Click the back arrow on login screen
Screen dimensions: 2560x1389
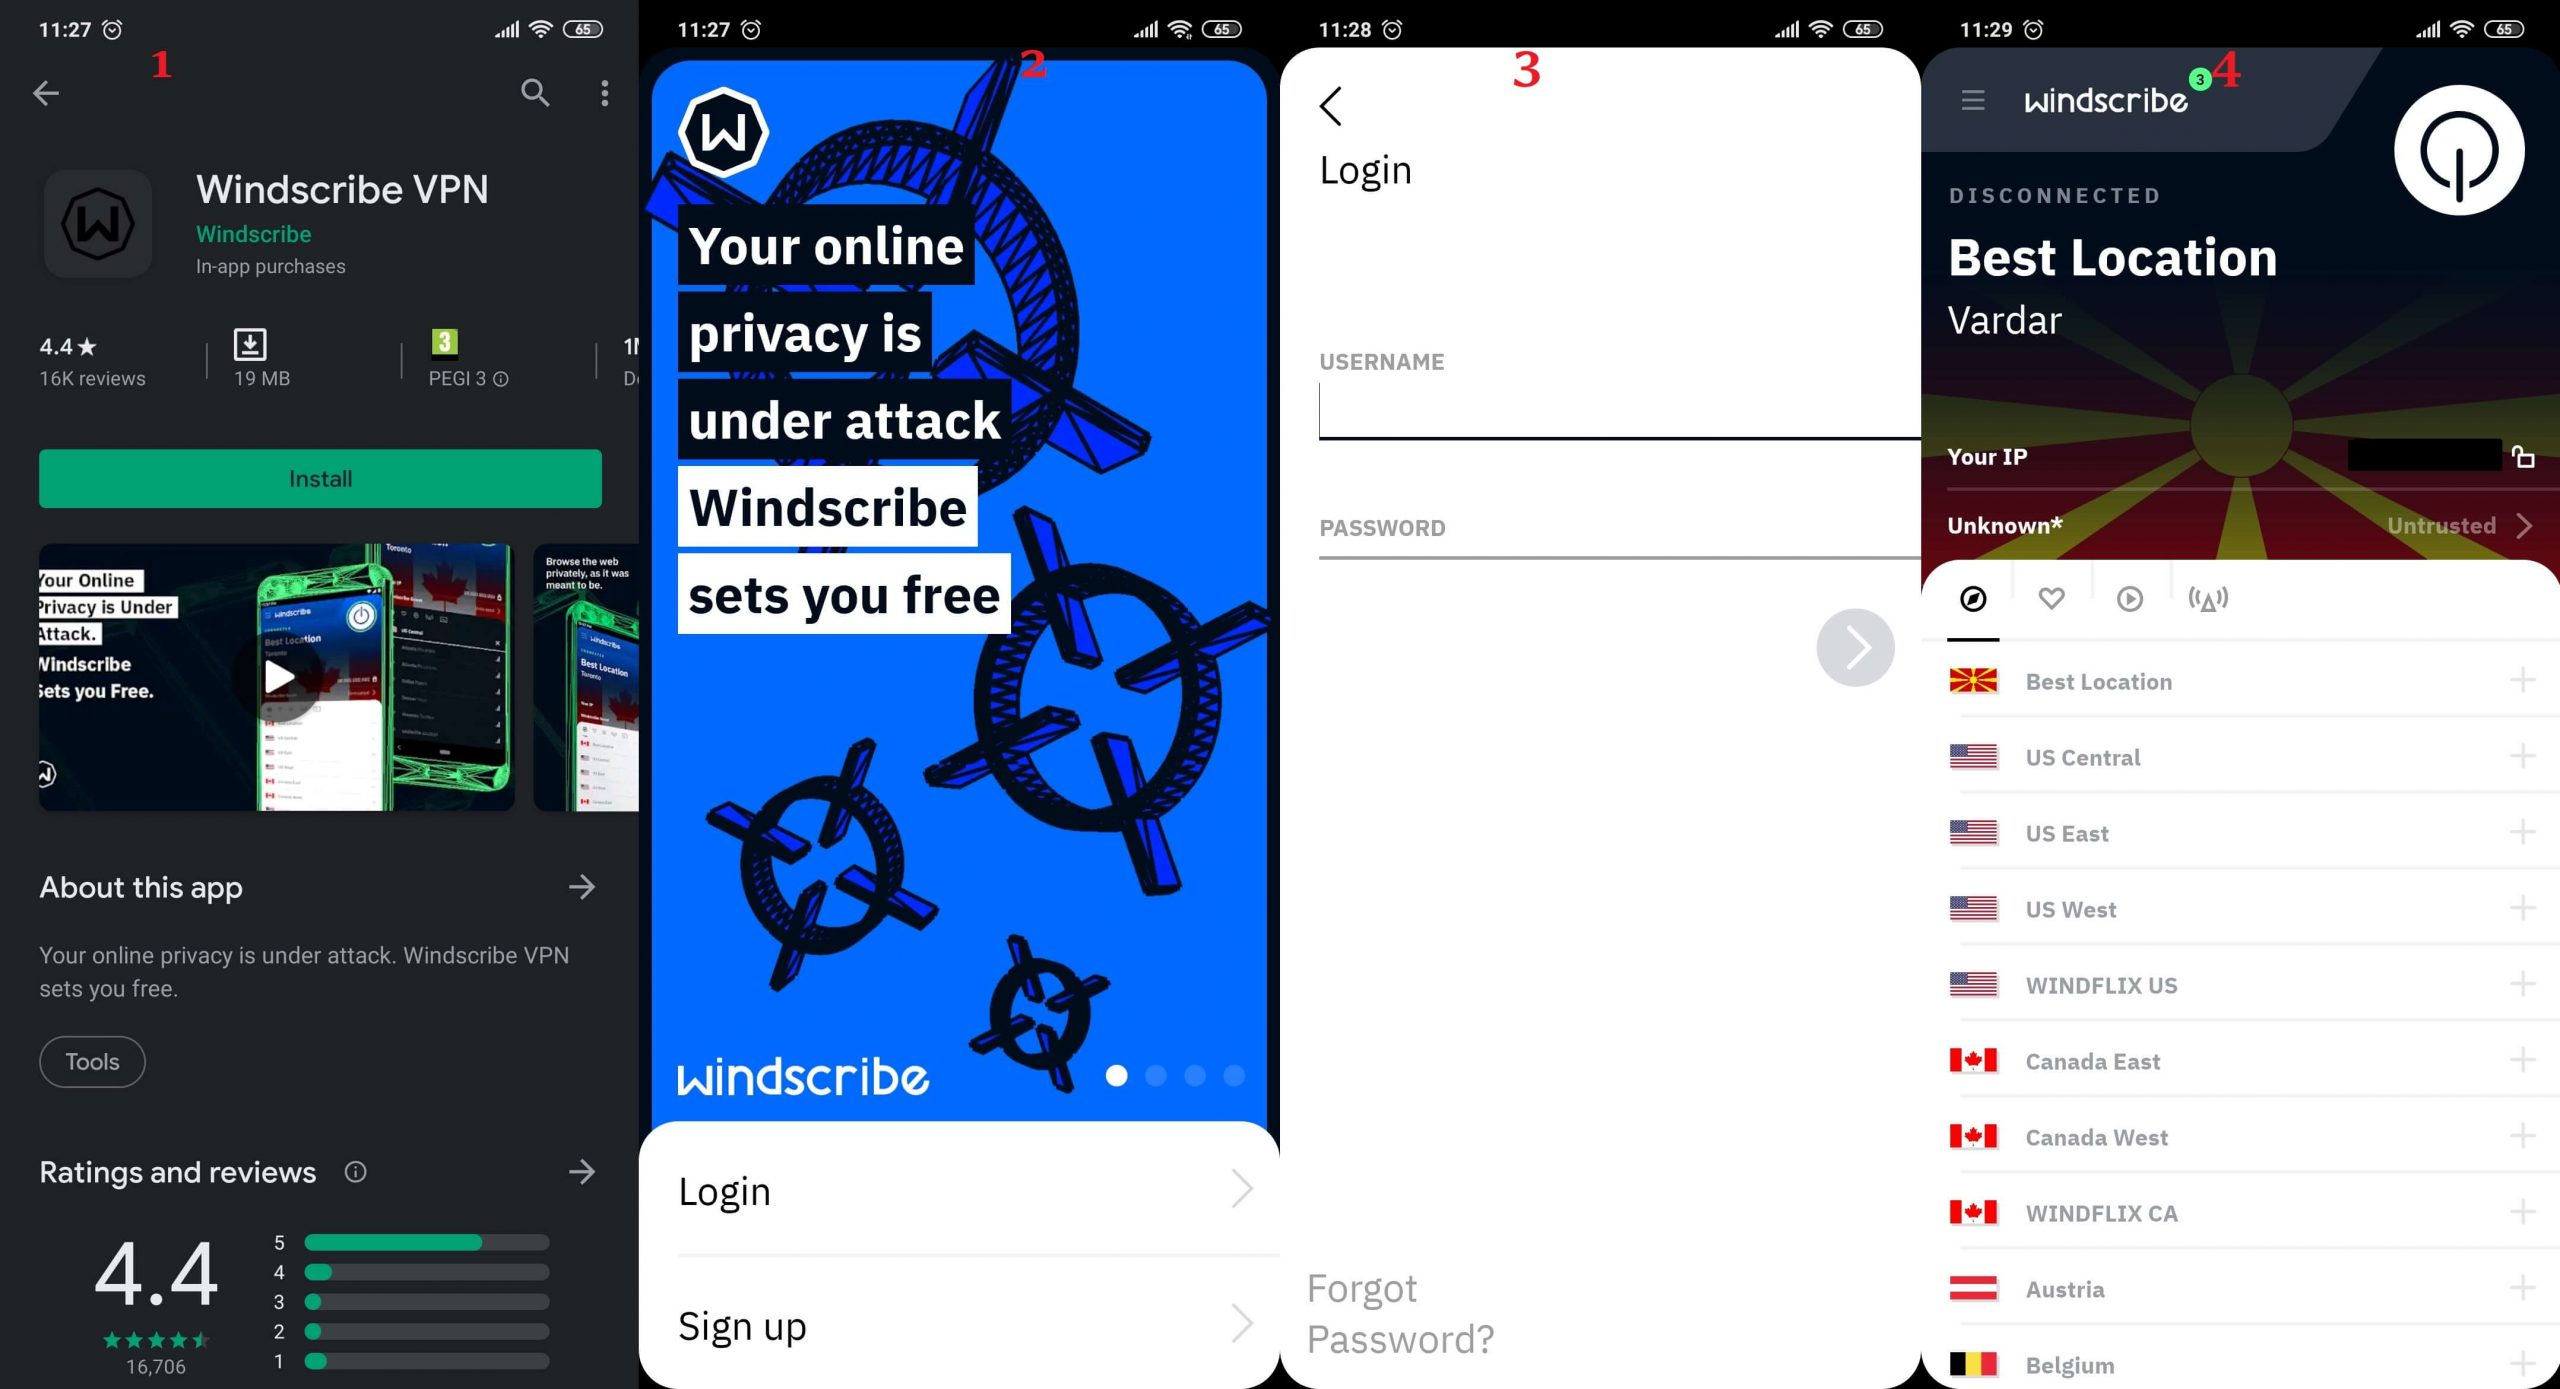click(x=1332, y=106)
